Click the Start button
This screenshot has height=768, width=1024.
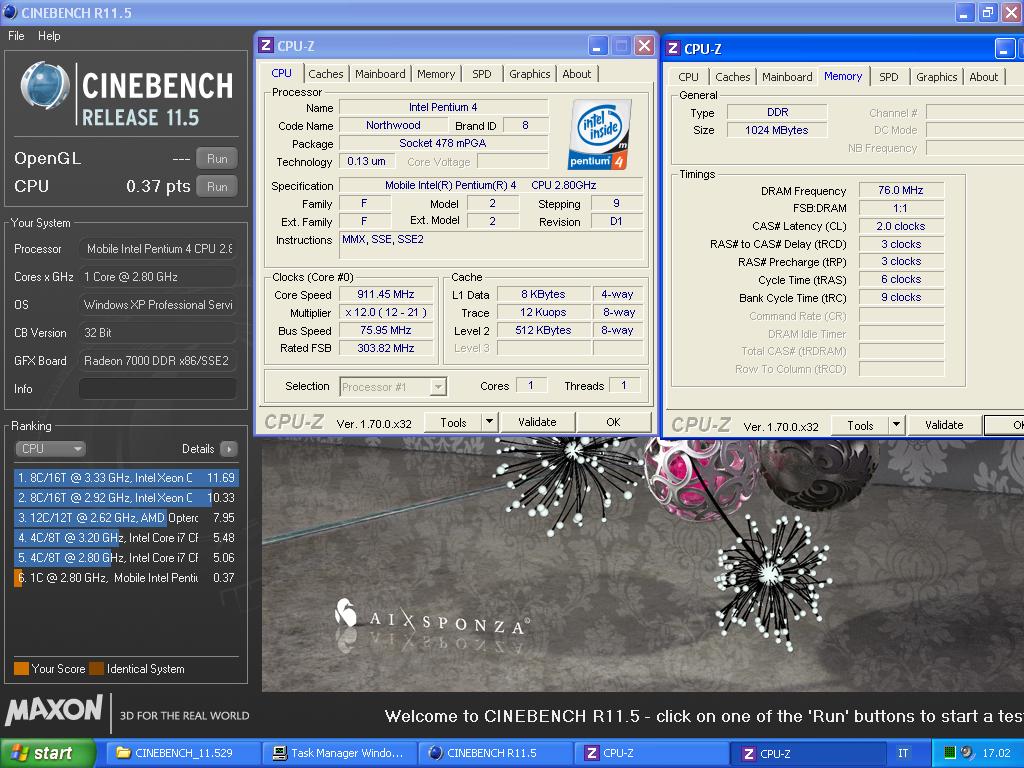point(48,754)
